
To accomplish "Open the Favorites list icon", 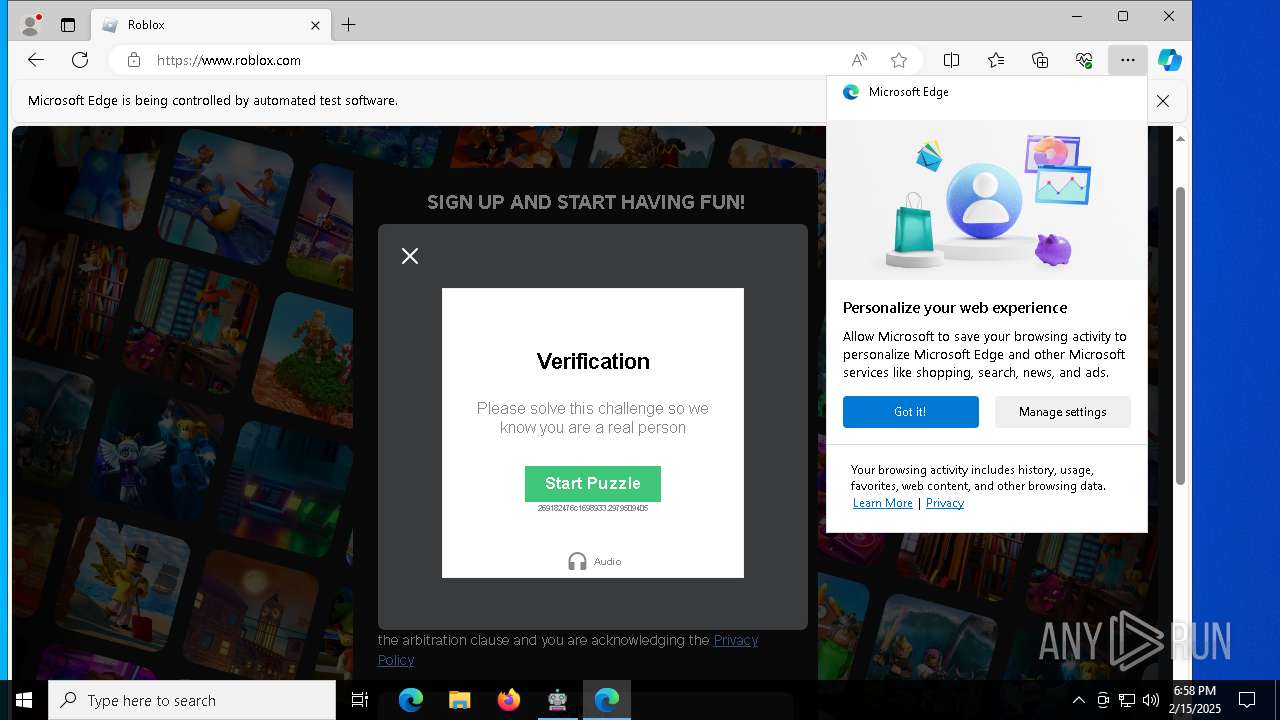I will (996, 60).
